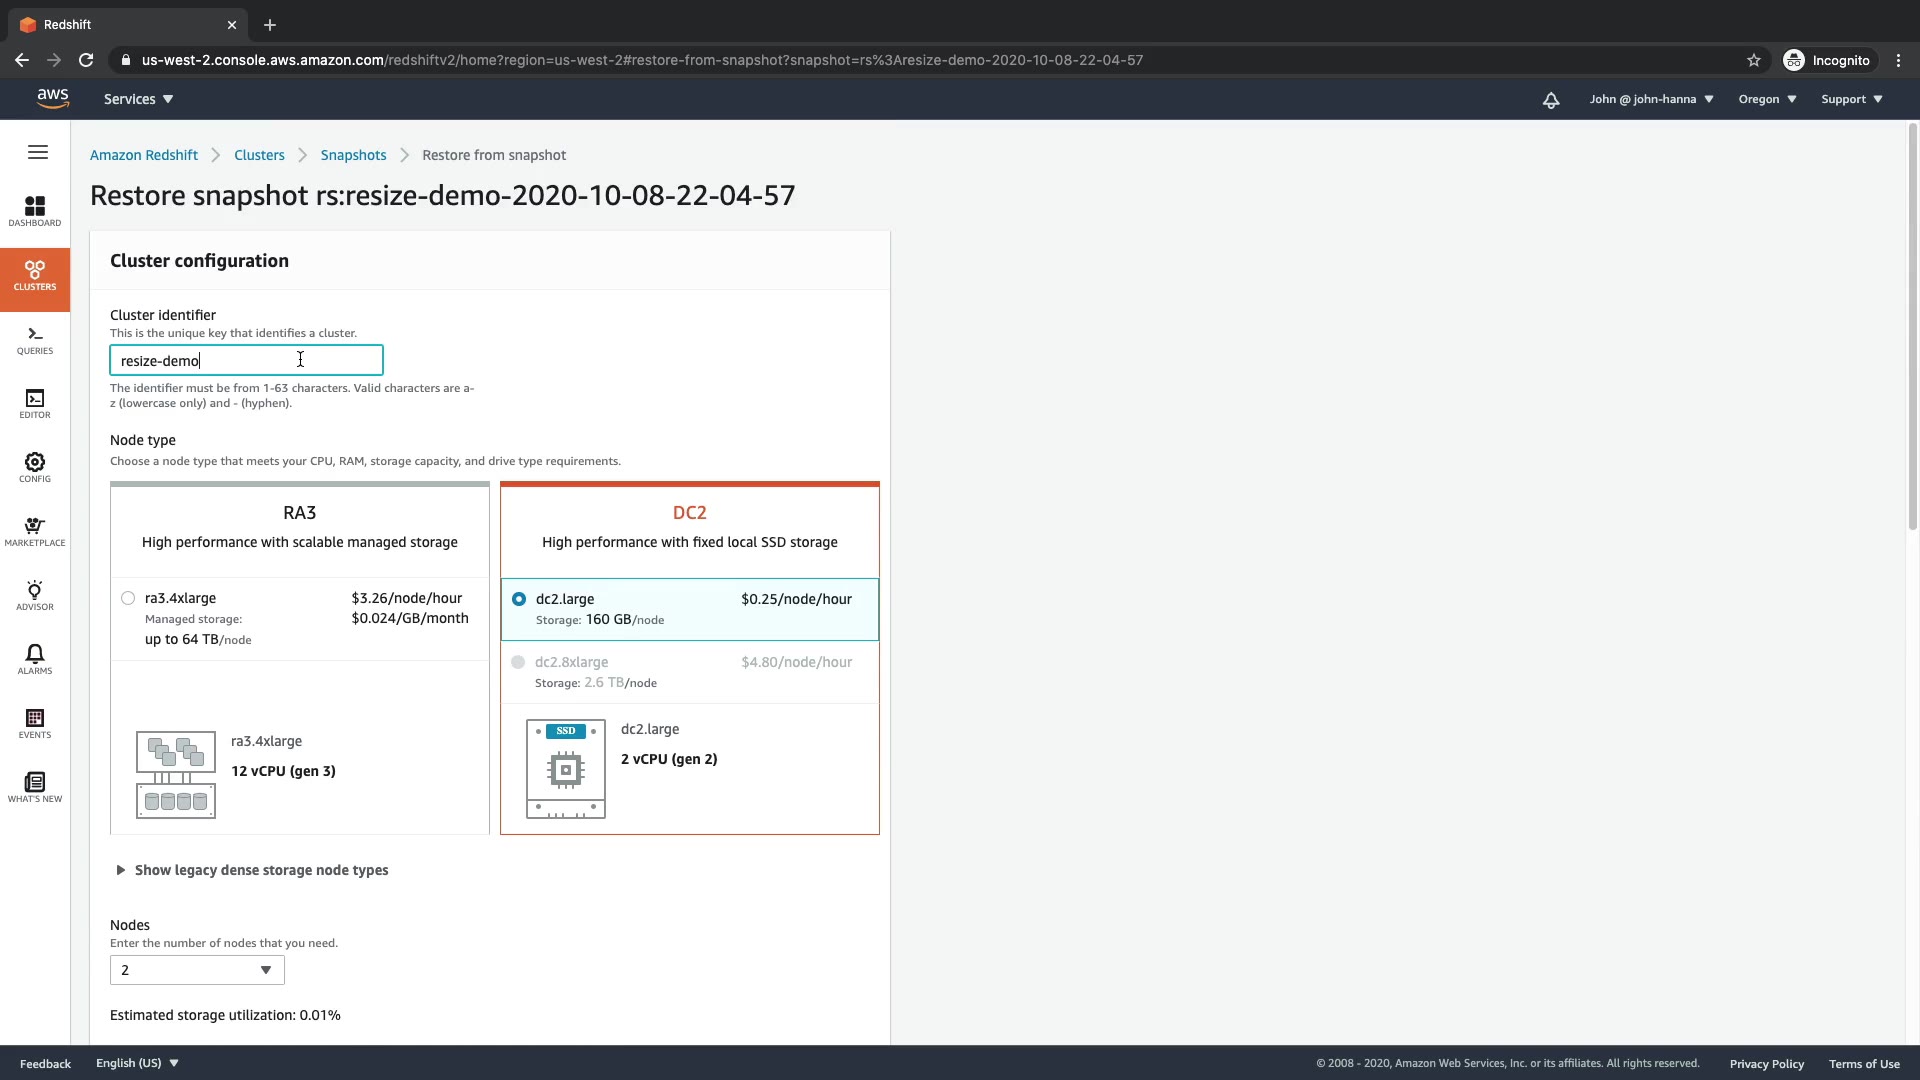Open the Editor sidebar icon
The width and height of the screenshot is (1920, 1080).
click(x=35, y=403)
